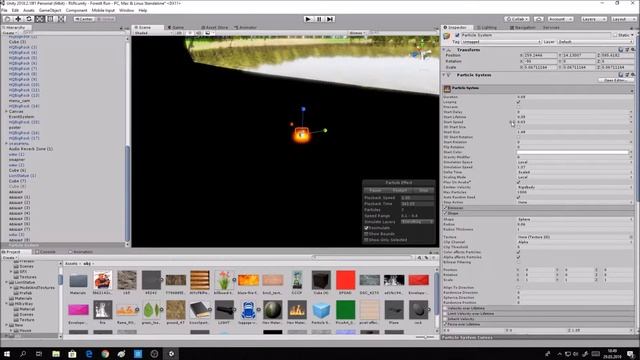This screenshot has width=640, height=360.
Task: Select the red SPEAD asset thumbnail
Action: pyautogui.click(x=346, y=280)
